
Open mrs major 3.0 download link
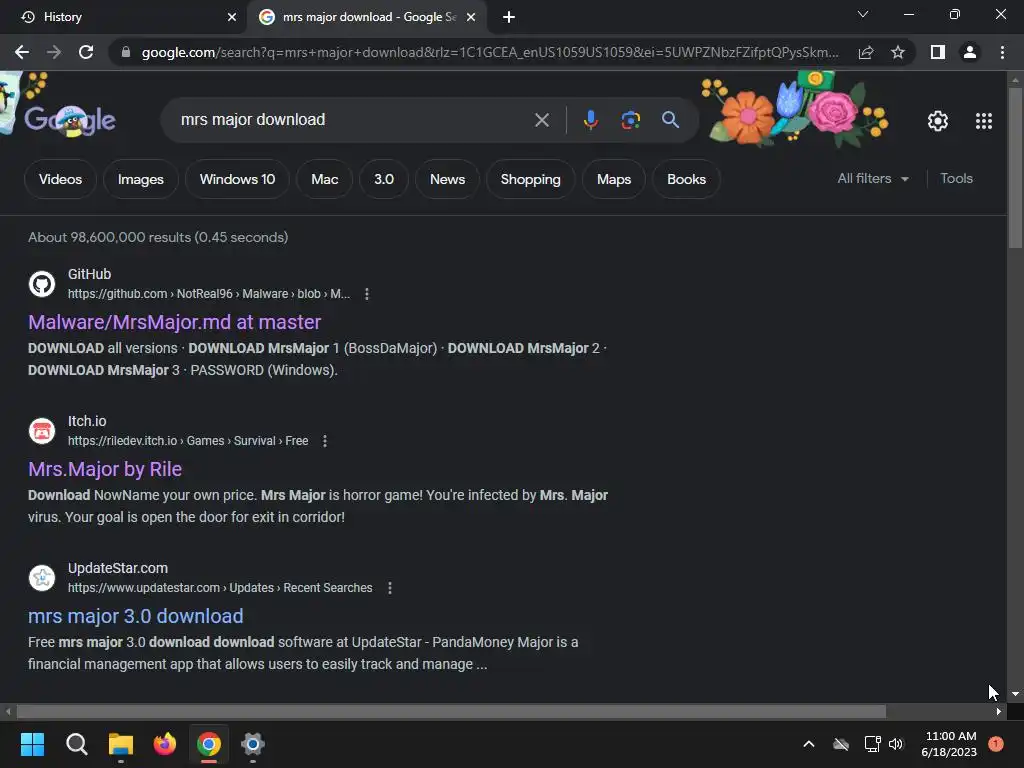135,616
